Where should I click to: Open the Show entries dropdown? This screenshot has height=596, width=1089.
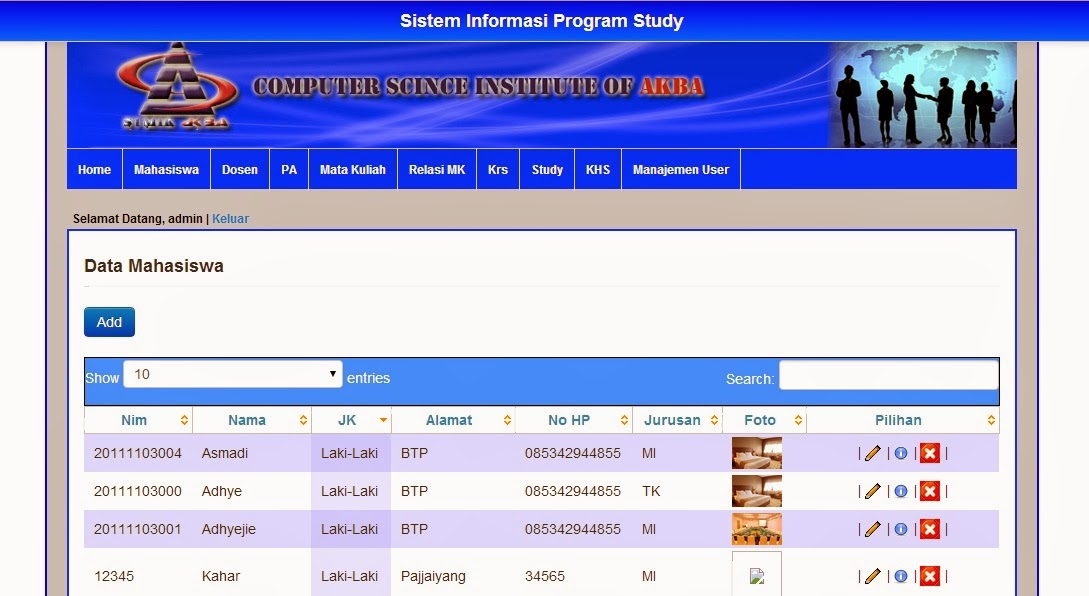pos(231,373)
